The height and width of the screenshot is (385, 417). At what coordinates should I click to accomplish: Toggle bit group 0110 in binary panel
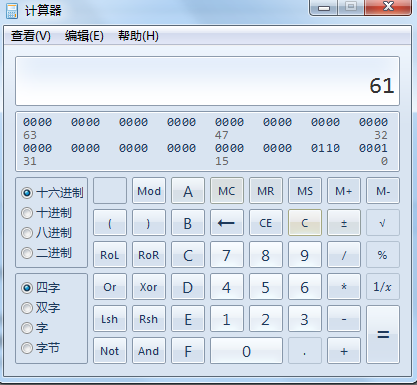(x=325, y=148)
